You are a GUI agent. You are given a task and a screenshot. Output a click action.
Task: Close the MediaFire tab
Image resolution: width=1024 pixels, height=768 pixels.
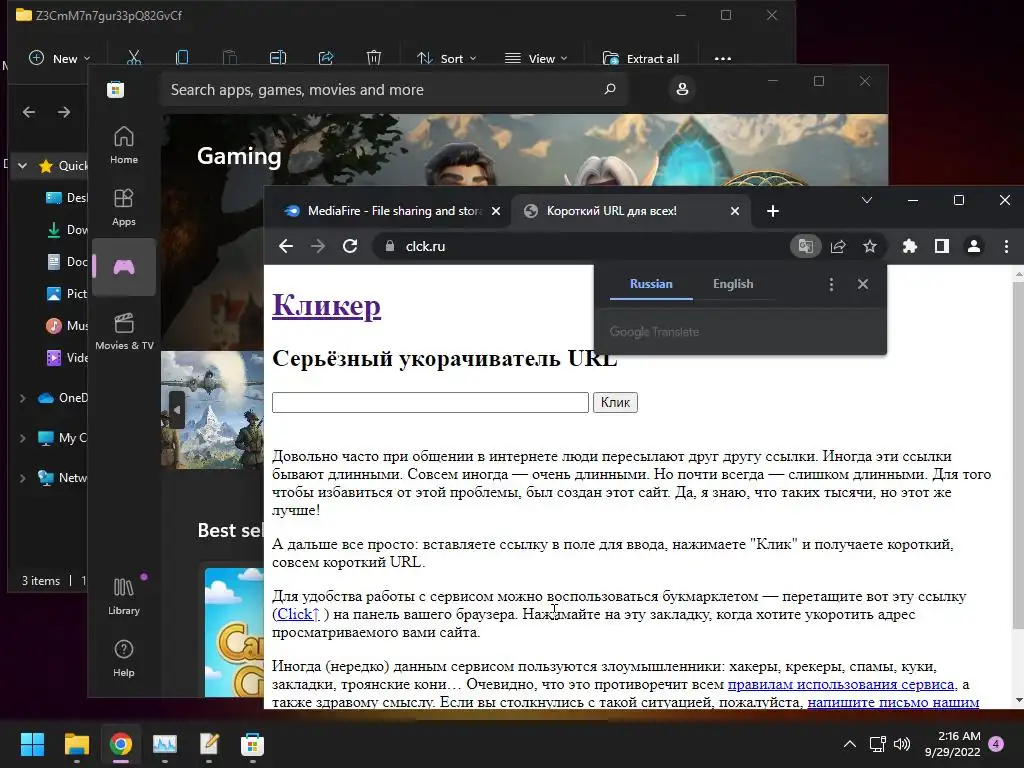pos(496,211)
